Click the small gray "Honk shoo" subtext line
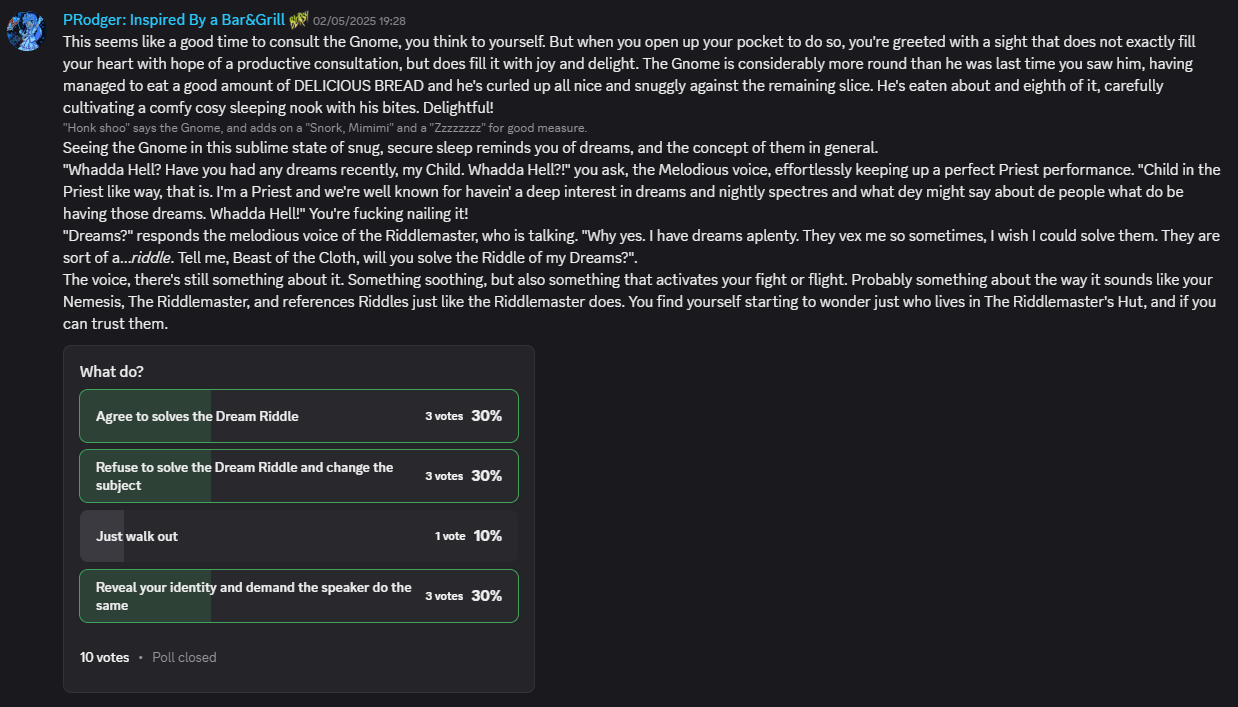Screen dimensions: 1238x707 325,128
